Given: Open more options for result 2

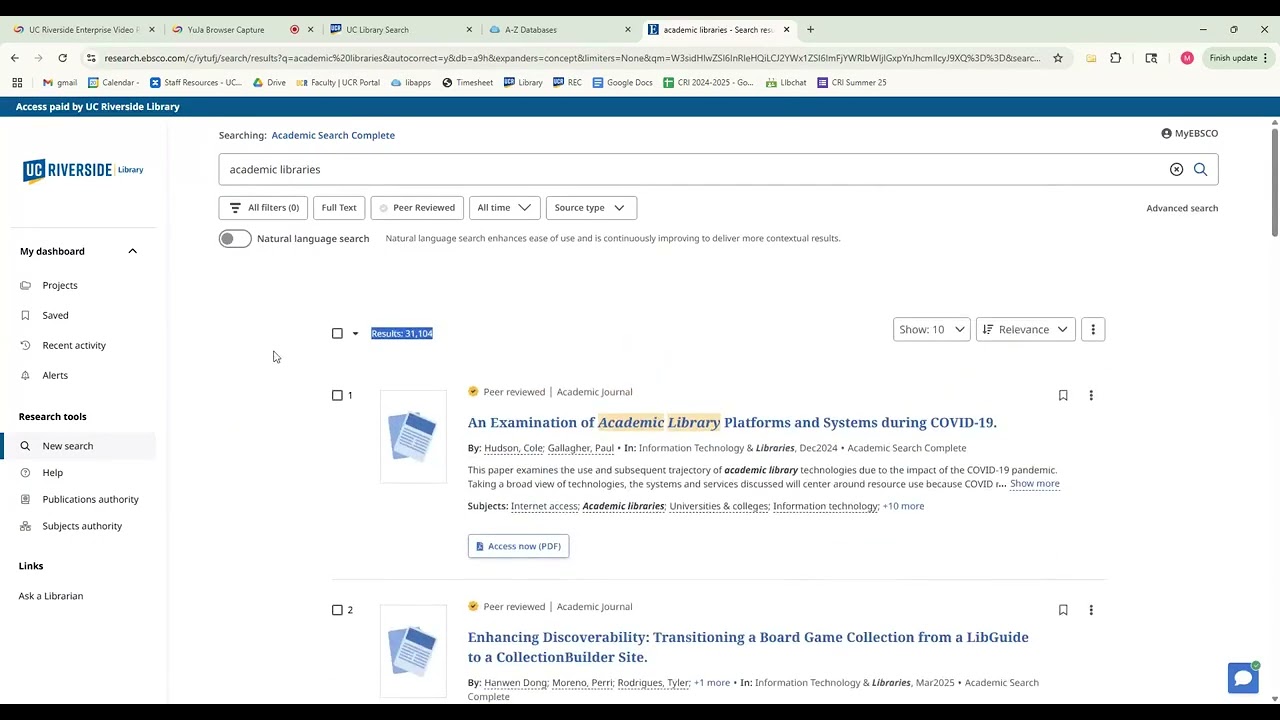Looking at the screenshot, I should pyautogui.click(x=1091, y=610).
